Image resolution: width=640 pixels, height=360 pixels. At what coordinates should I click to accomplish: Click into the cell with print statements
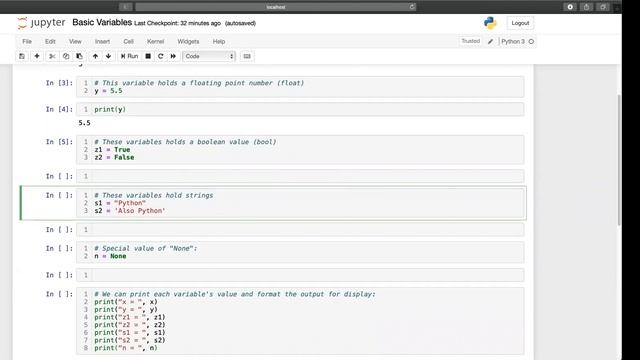300,321
